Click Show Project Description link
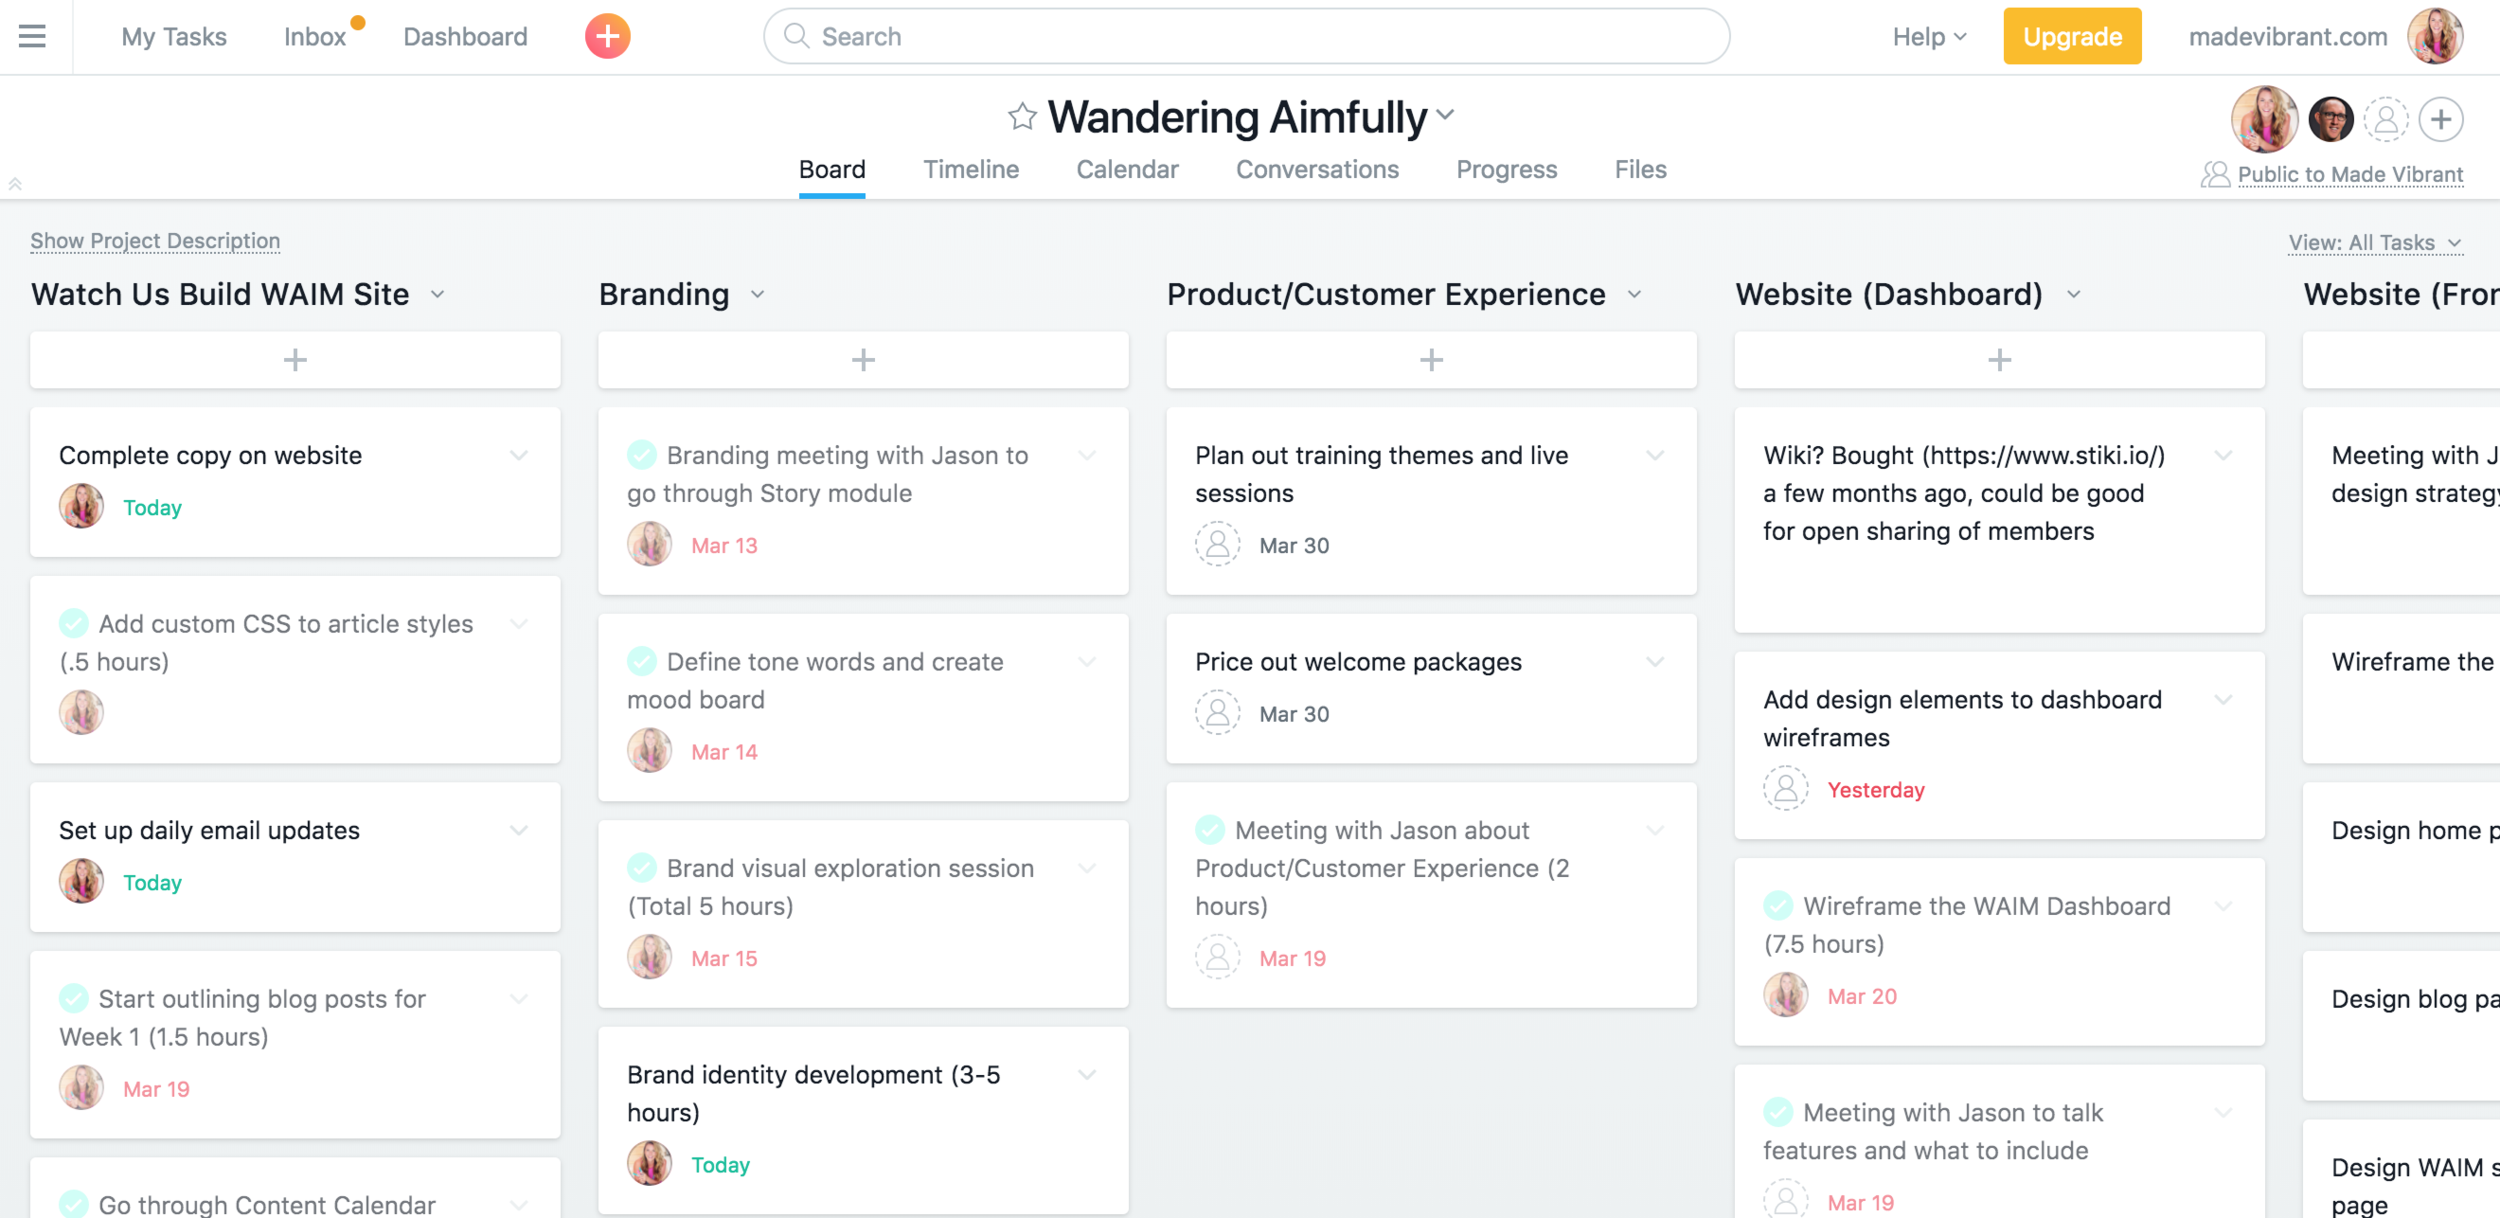The height and width of the screenshot is (1218, 2500). pos(154,241)
